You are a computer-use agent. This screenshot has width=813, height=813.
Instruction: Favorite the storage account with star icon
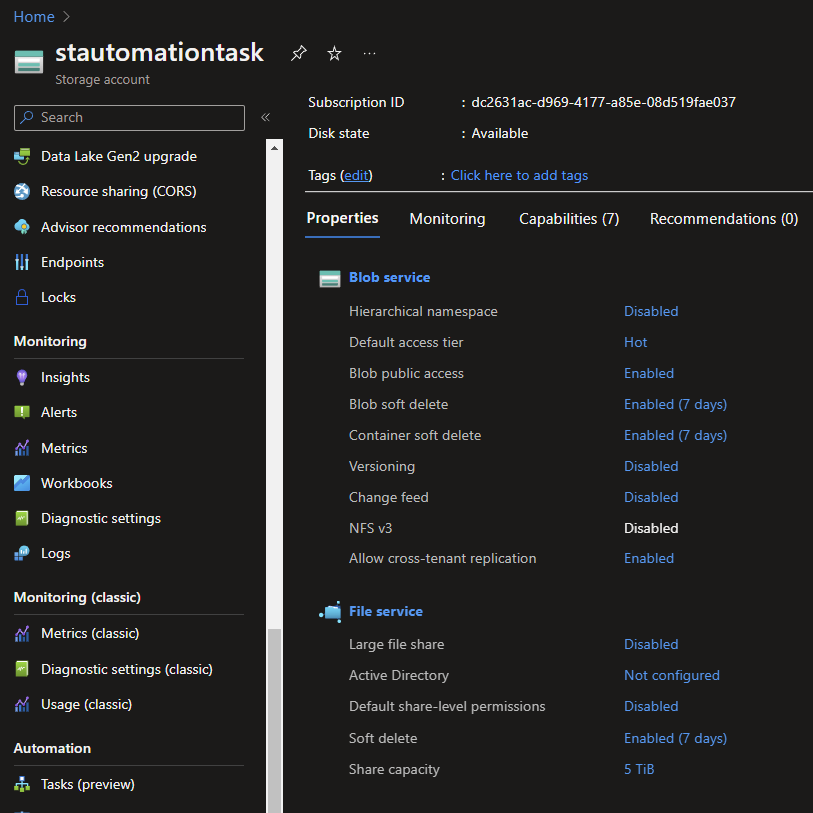[334, 54]
